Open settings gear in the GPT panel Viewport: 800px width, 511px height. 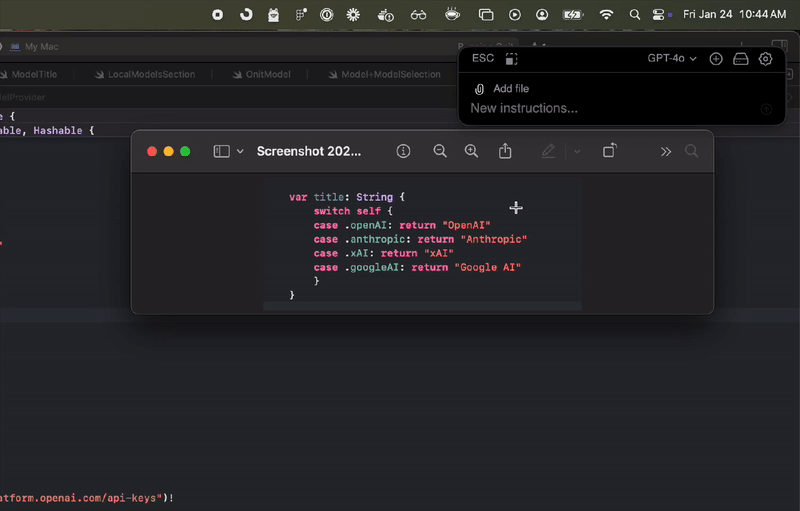point(766,59)
